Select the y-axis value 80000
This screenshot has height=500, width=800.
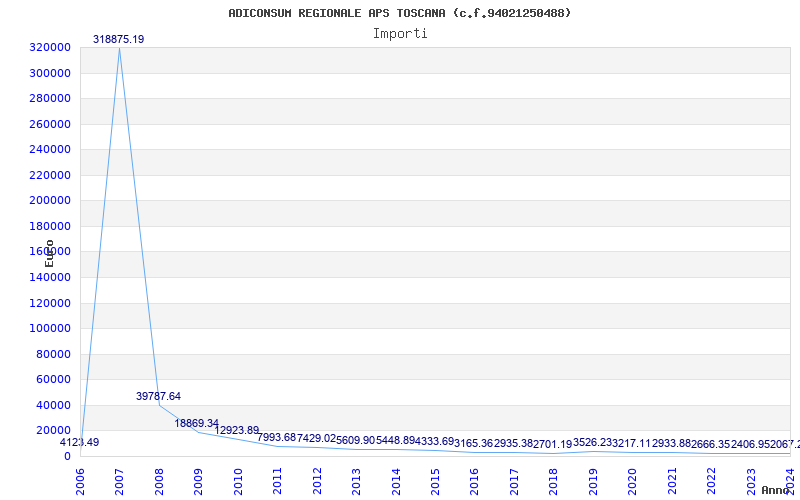(53, 355)
